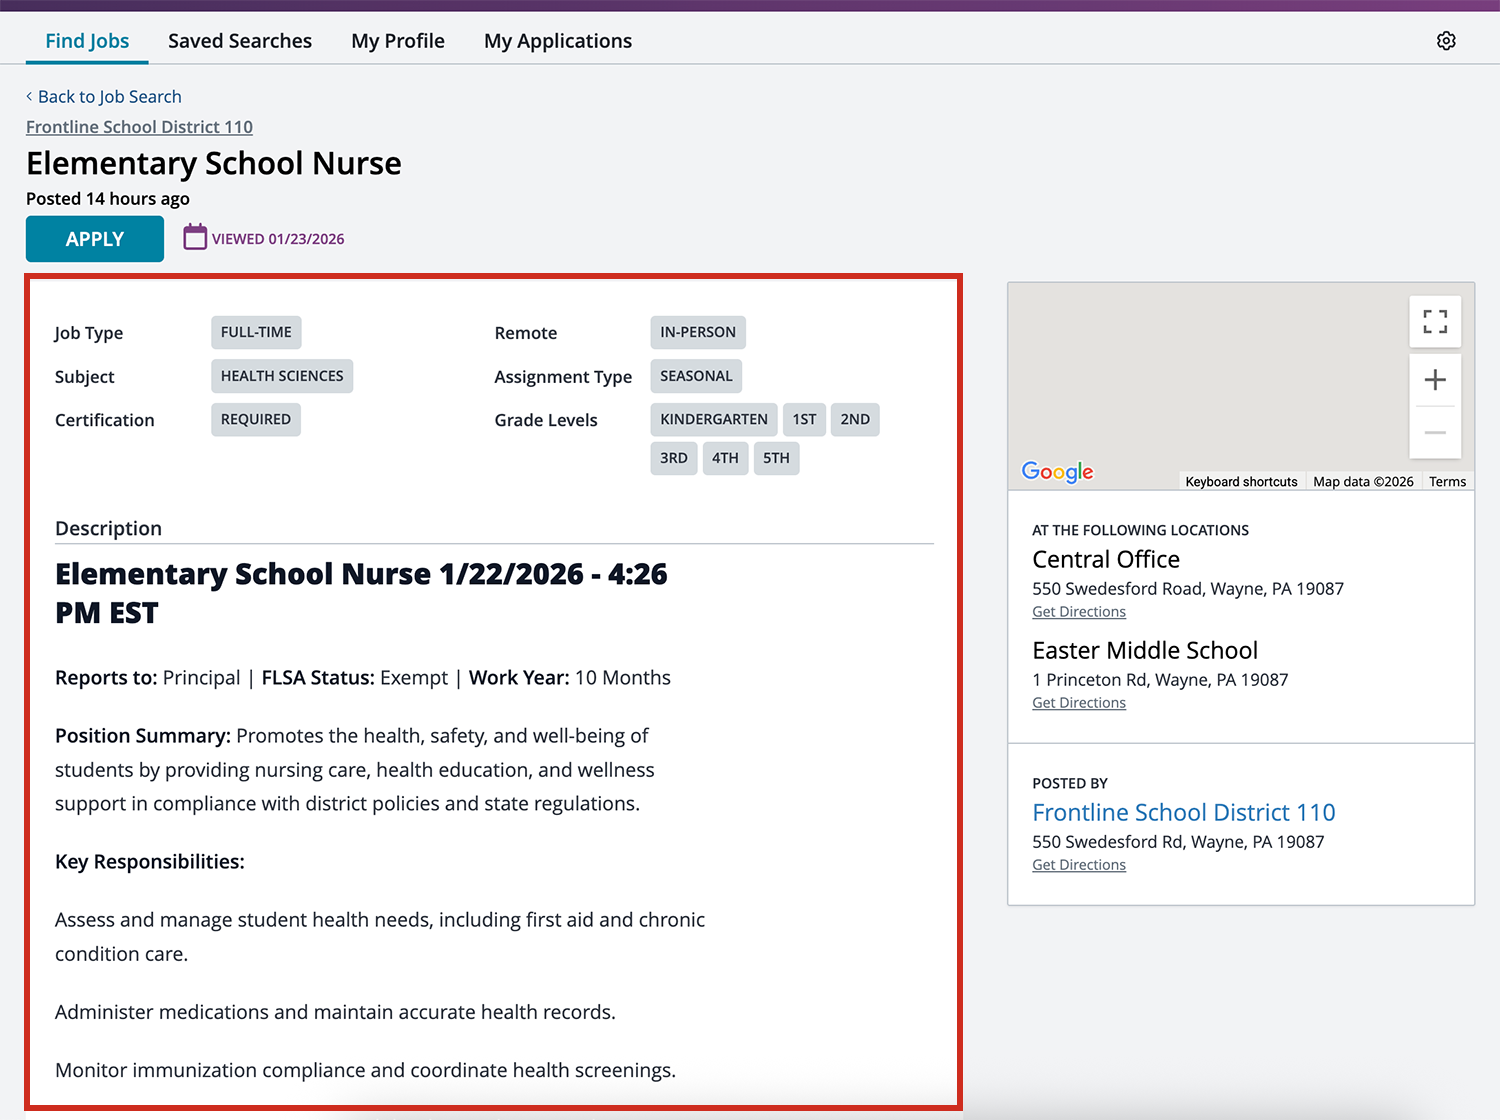This screenshot has width=1500, height=1120.
Task: Open Google Maps Terms link
Action: 1446,481
